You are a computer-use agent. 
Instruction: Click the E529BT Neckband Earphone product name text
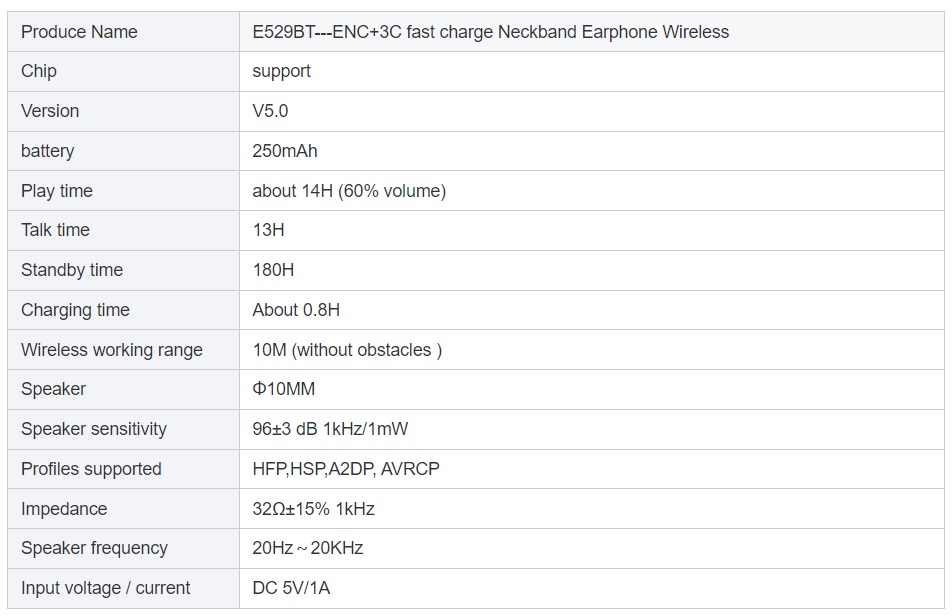click(490, 32)
